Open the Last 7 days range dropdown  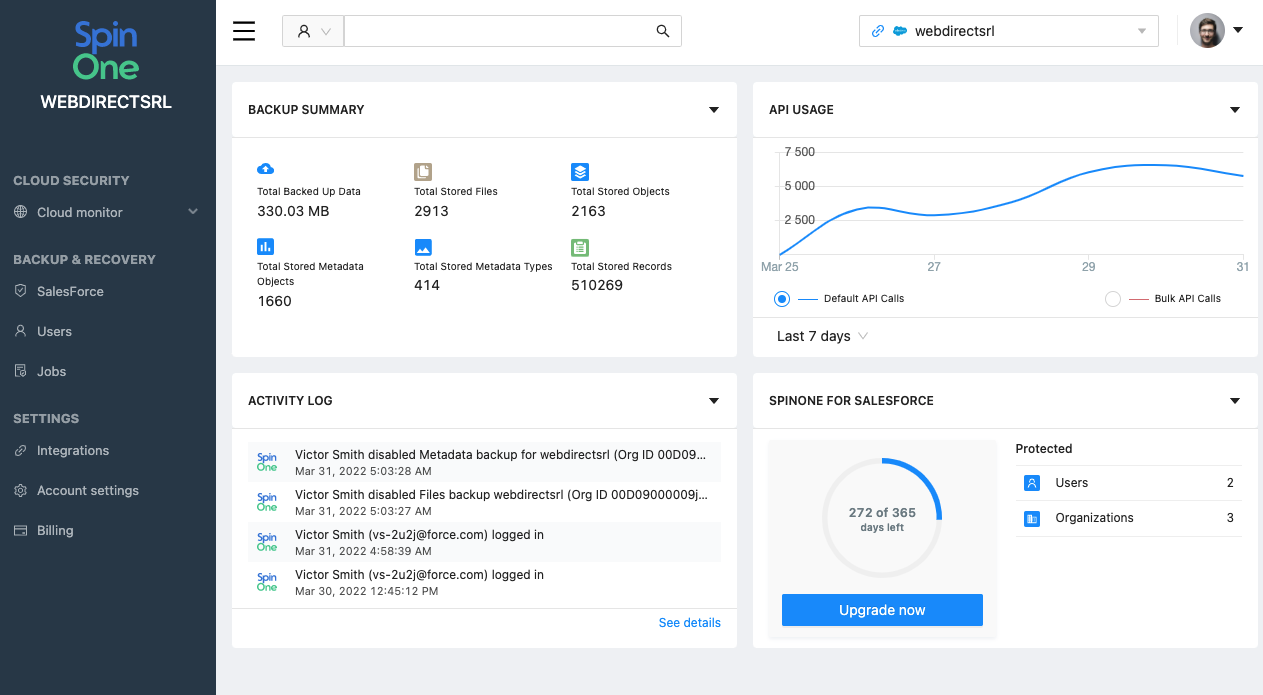[822, 336]
